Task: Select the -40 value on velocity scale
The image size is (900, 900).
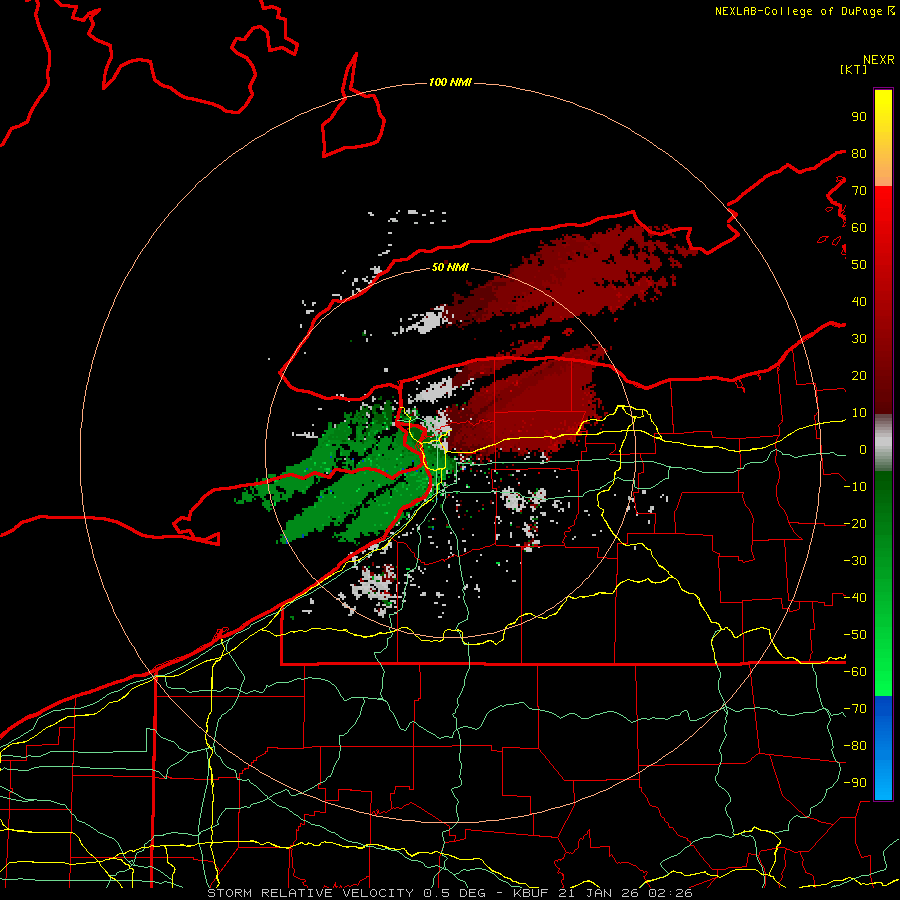Action: (x=855, y=598)
